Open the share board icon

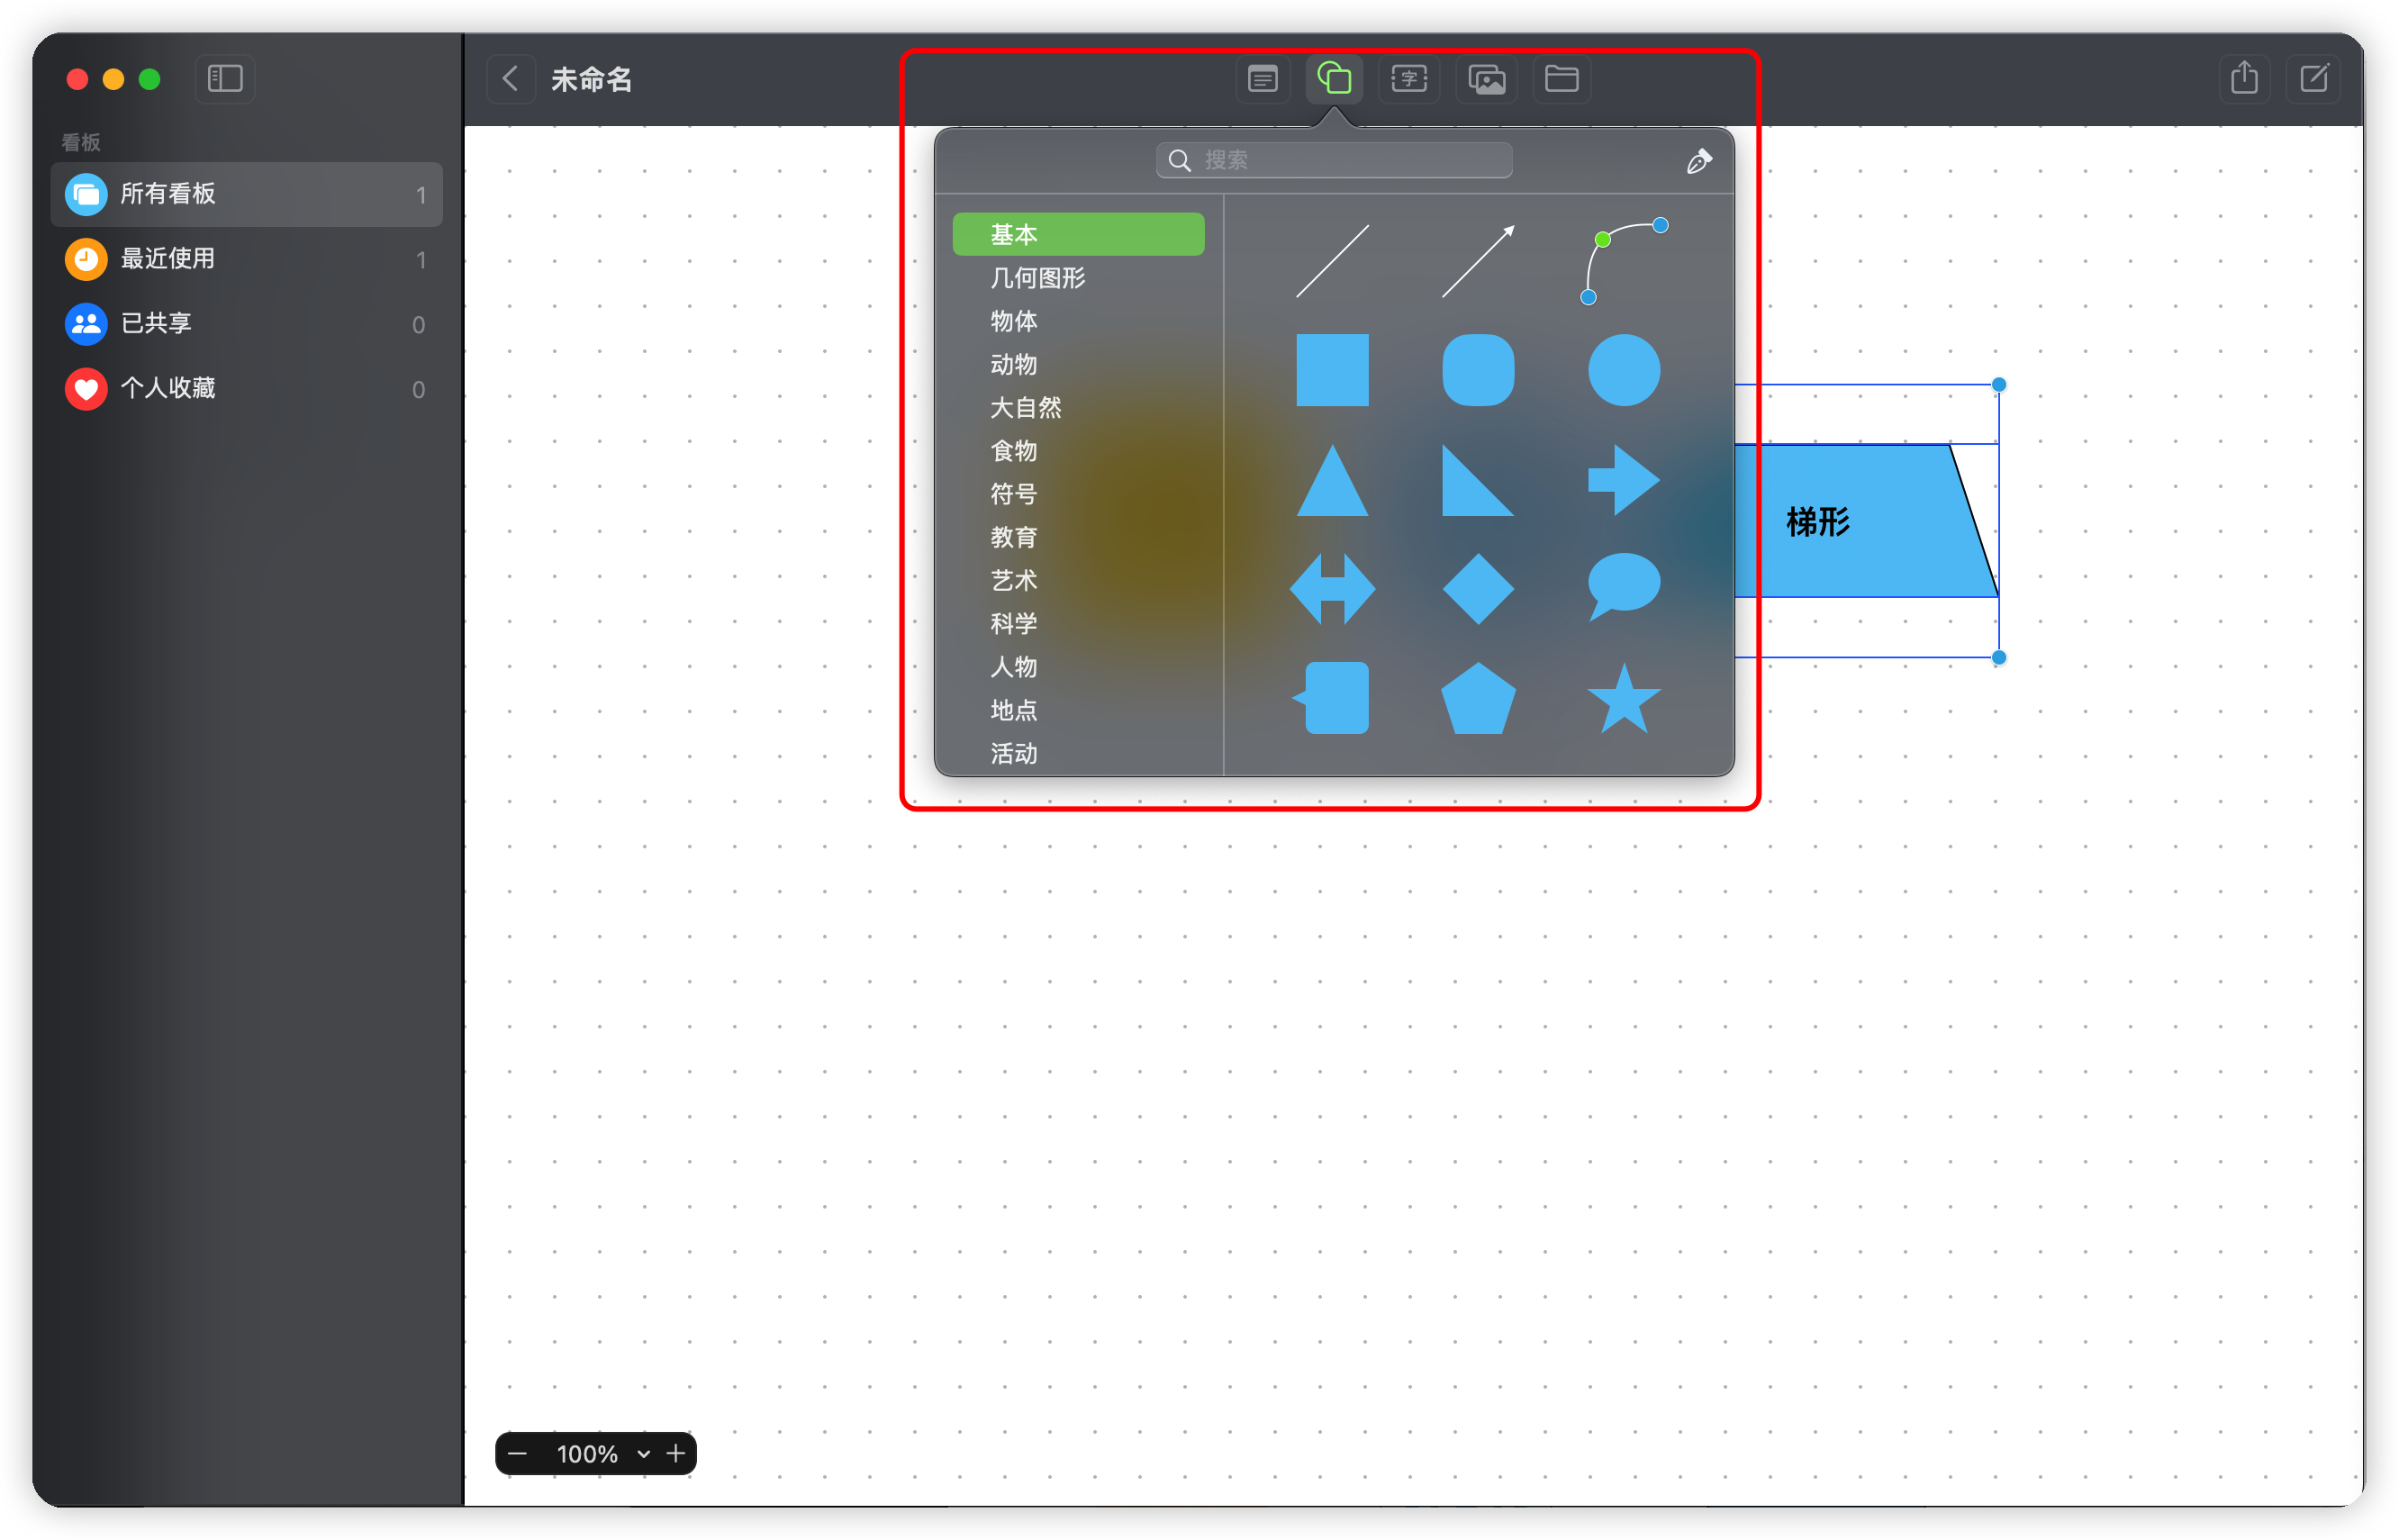(x=2244, y=78)
